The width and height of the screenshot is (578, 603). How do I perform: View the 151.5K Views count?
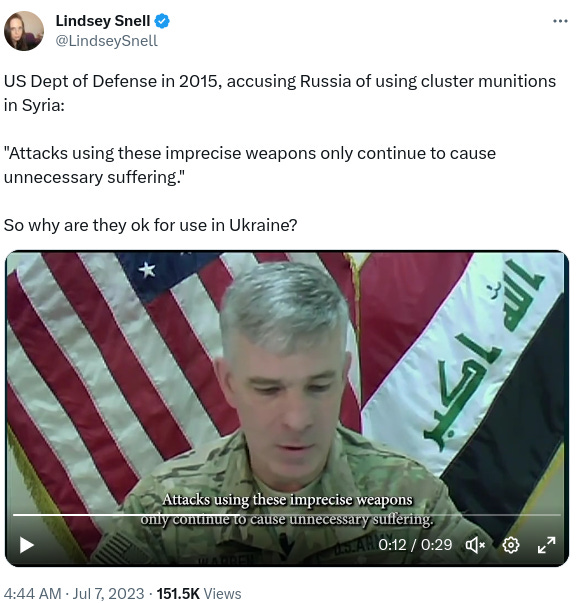(x=199, y=593)
